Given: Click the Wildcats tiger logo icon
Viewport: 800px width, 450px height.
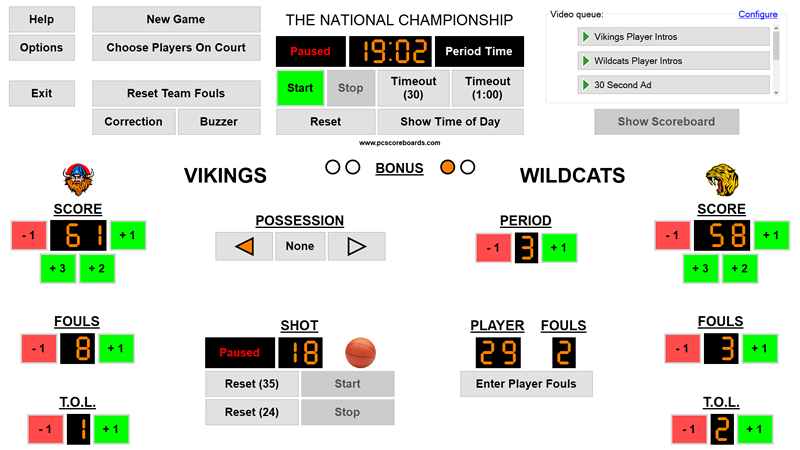Looking at the screenshot, I should (722, 180).
